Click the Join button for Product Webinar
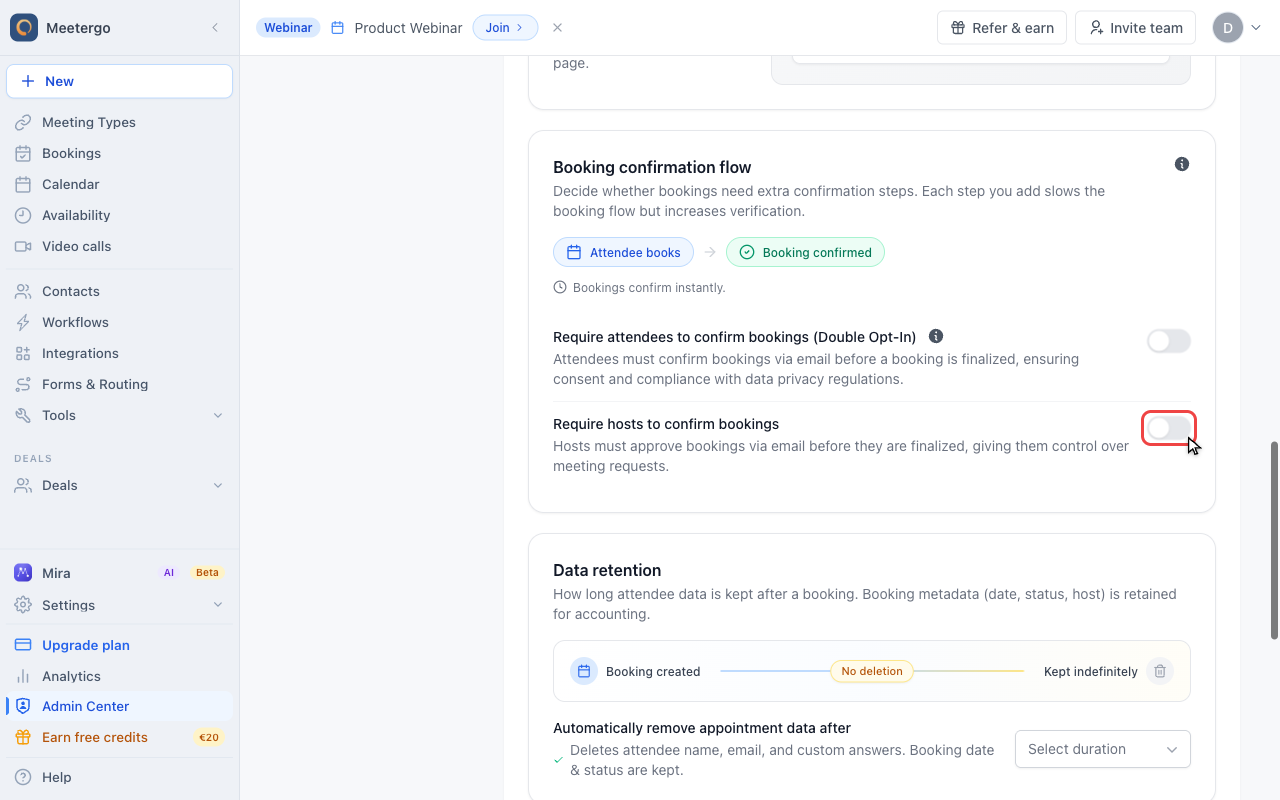 pos(505,28)
